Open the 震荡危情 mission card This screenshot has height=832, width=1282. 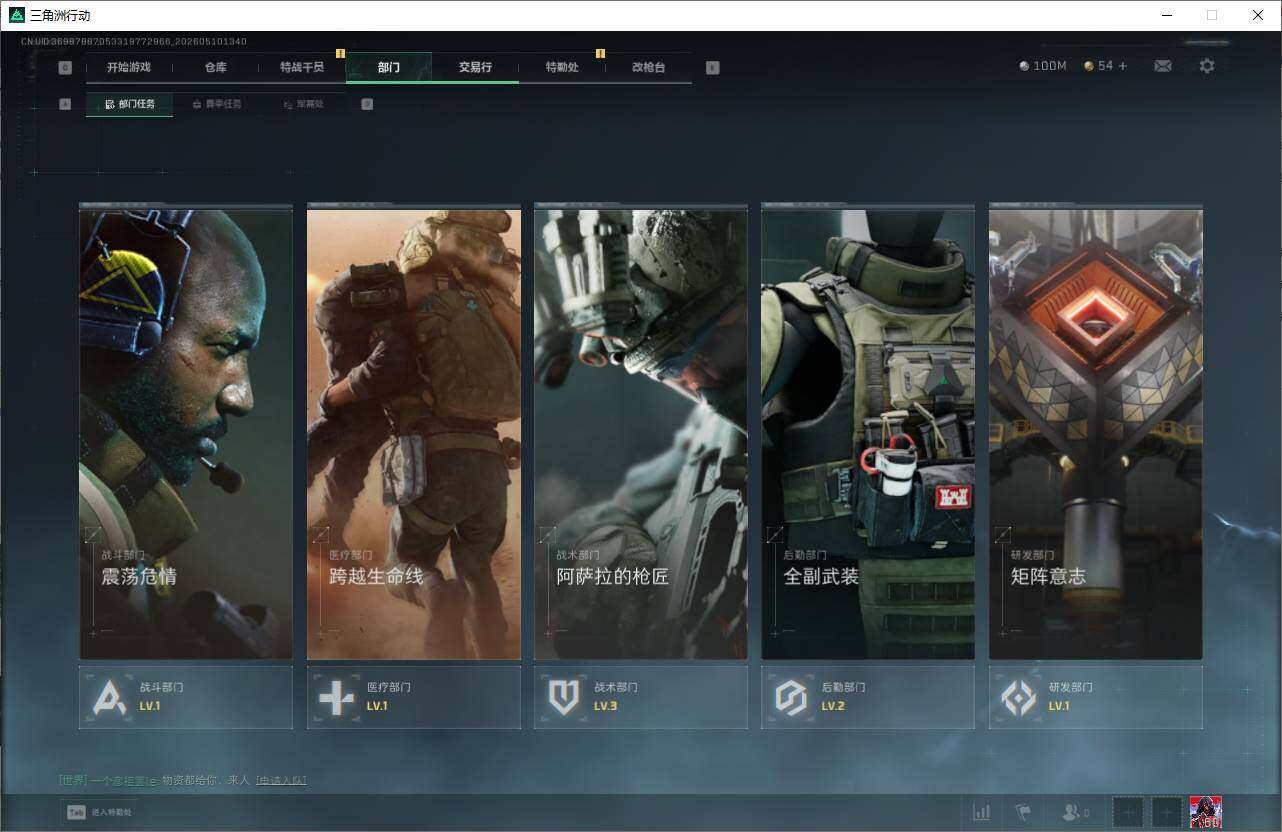point(186,432)
